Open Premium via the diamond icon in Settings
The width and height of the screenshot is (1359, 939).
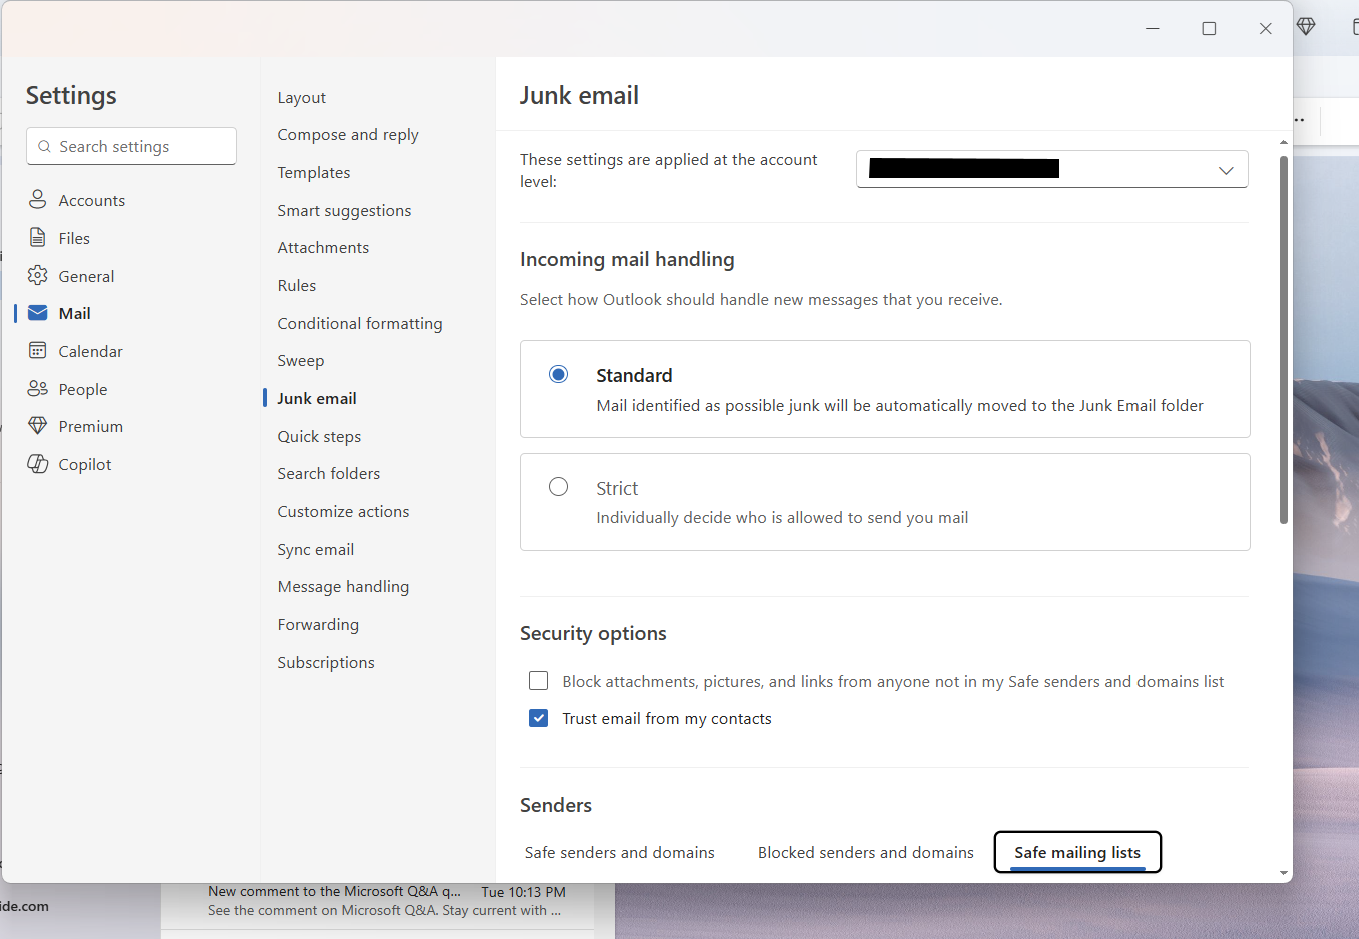click(x=38, y=426)
